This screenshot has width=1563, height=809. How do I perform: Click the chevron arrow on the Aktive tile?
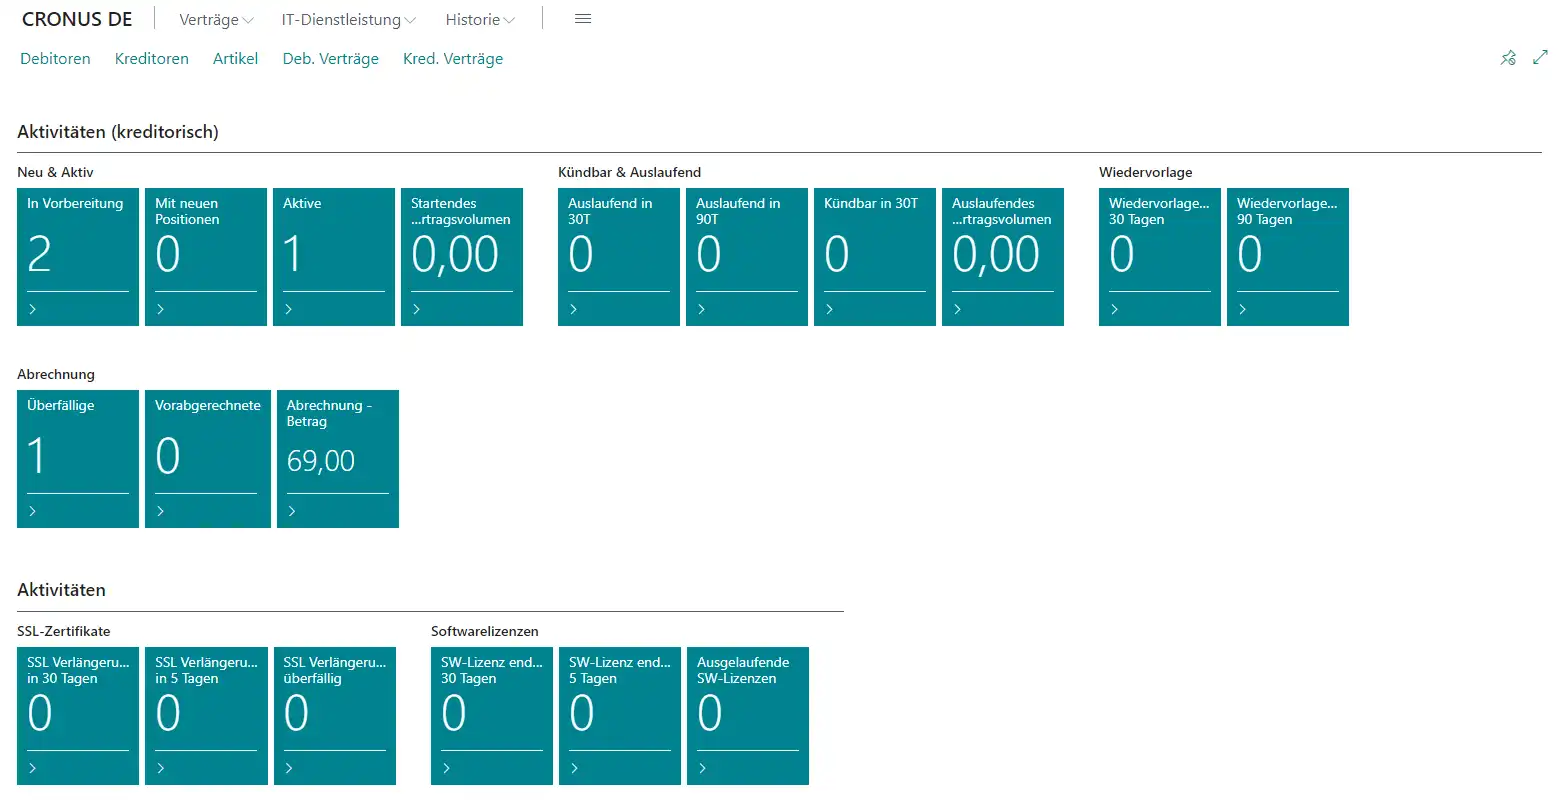pyautogui.click(x=289, y=309)
